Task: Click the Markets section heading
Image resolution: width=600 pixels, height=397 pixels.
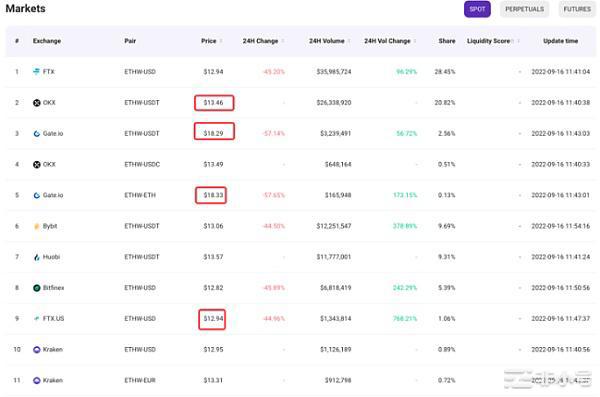Action: coord(26,8)
